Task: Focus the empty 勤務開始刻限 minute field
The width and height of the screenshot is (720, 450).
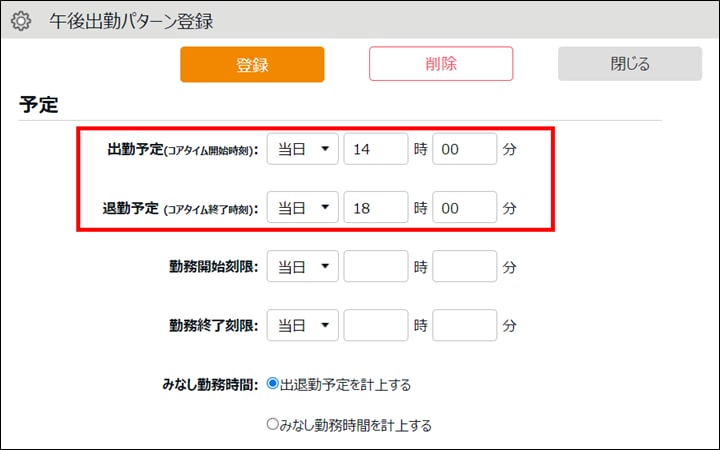Action: [464, 268]
